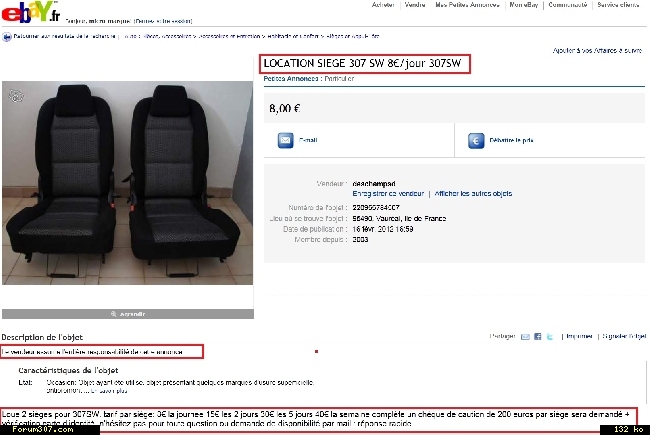Click the blue Email envelope icon
650x435 pixels.
(285, 140)
